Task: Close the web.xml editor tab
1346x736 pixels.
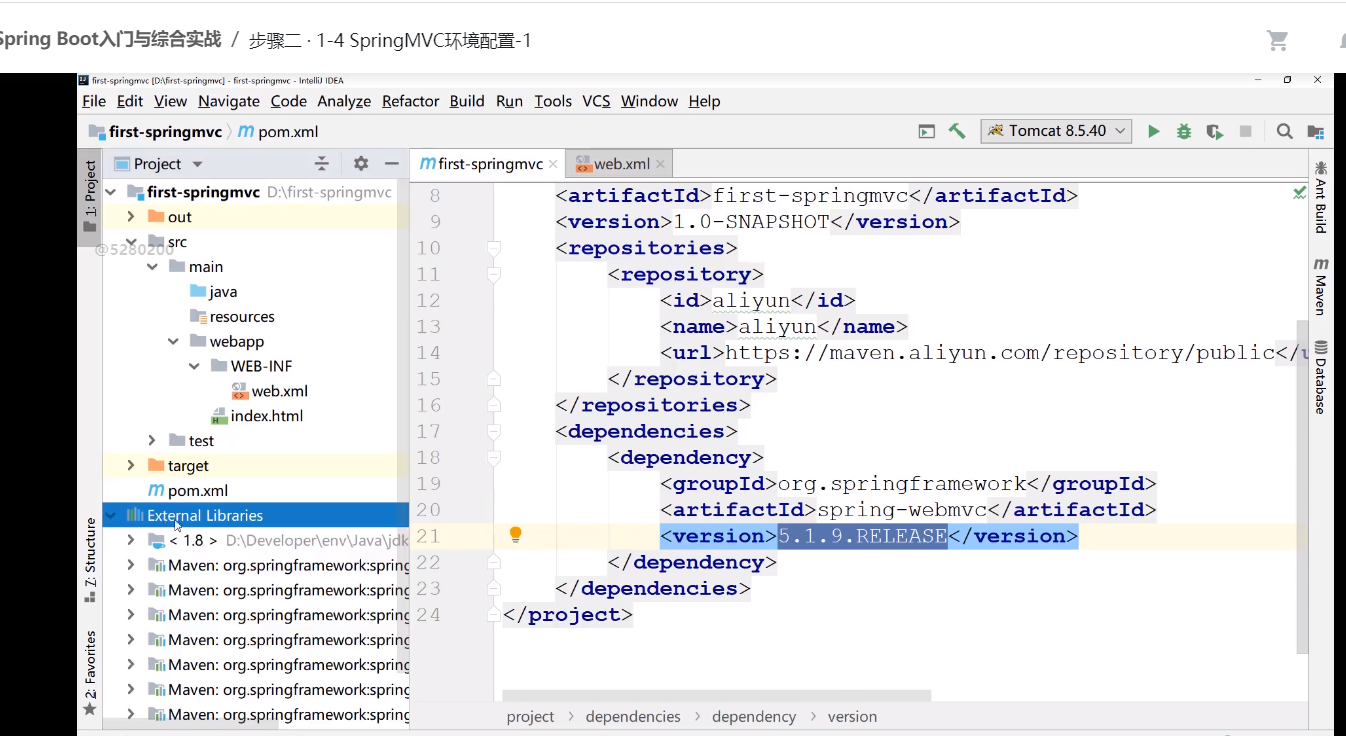Action: [660, 164]
